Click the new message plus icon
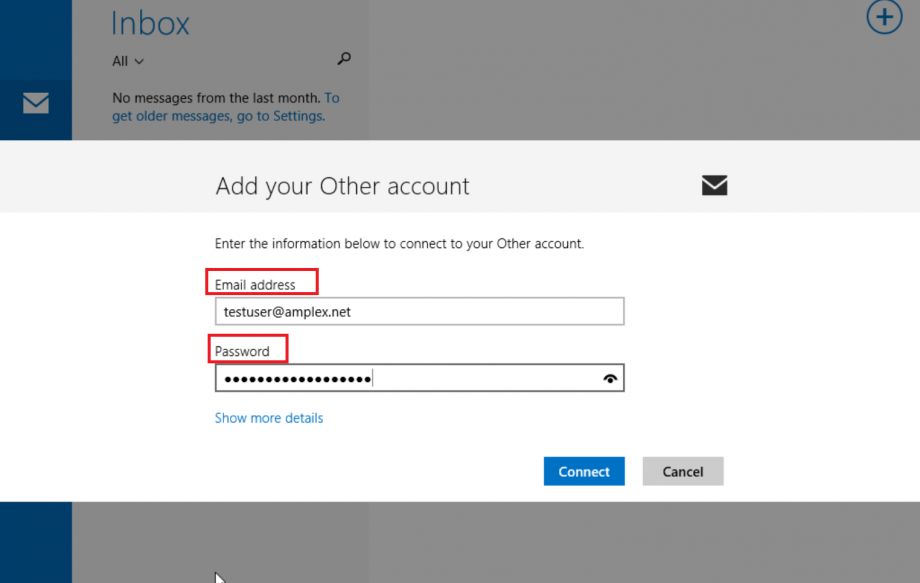Viewport: 920px width, 583px height. pyautogui.click(x=884, y=16)
